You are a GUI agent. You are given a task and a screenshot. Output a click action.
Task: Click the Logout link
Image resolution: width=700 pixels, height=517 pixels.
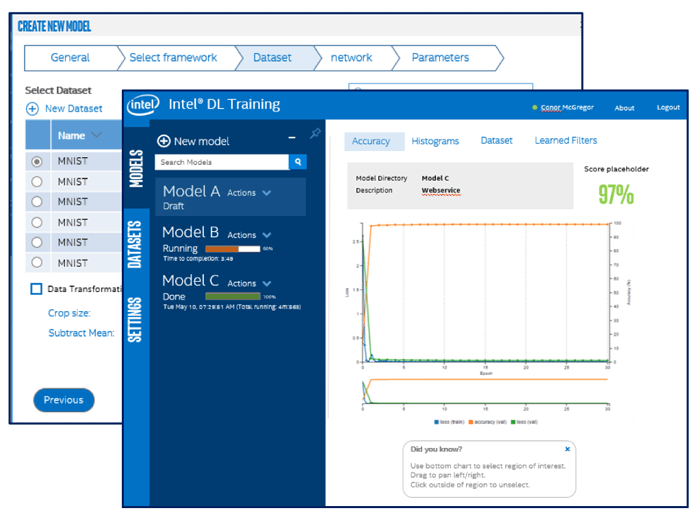point(668,107)
